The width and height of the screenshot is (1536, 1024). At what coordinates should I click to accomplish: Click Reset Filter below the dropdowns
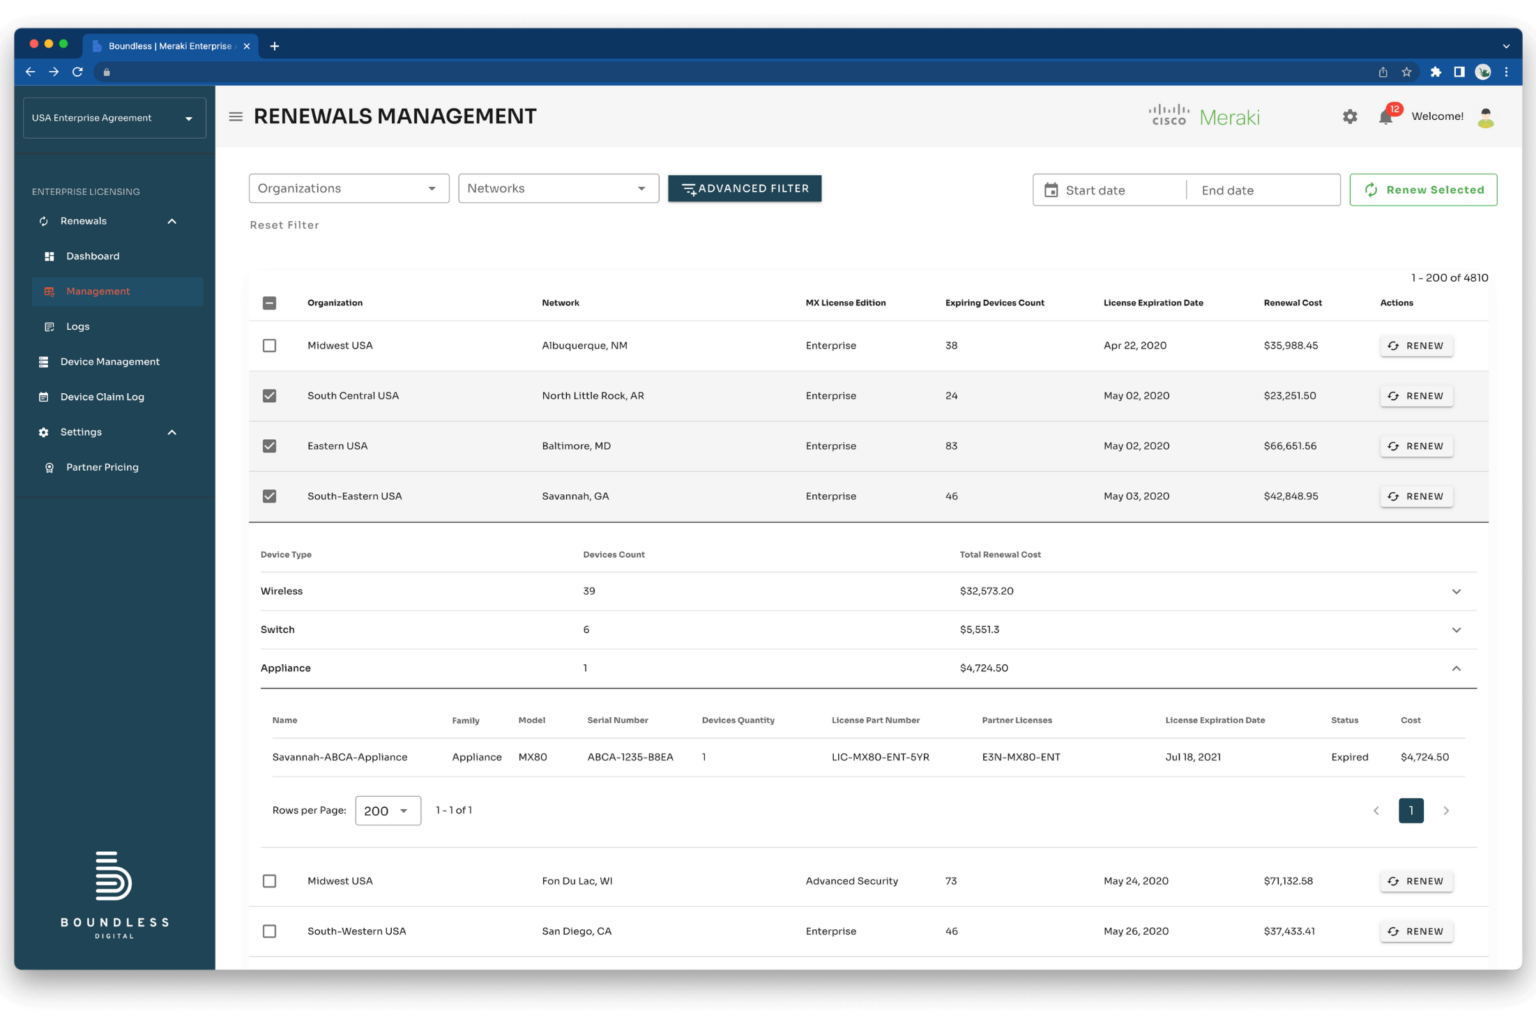click(284, 225)
